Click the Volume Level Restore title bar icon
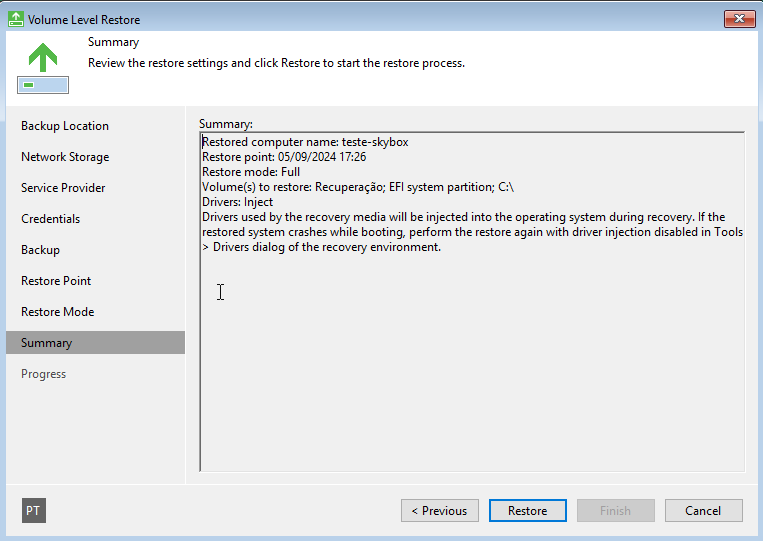 click(16, 19)
